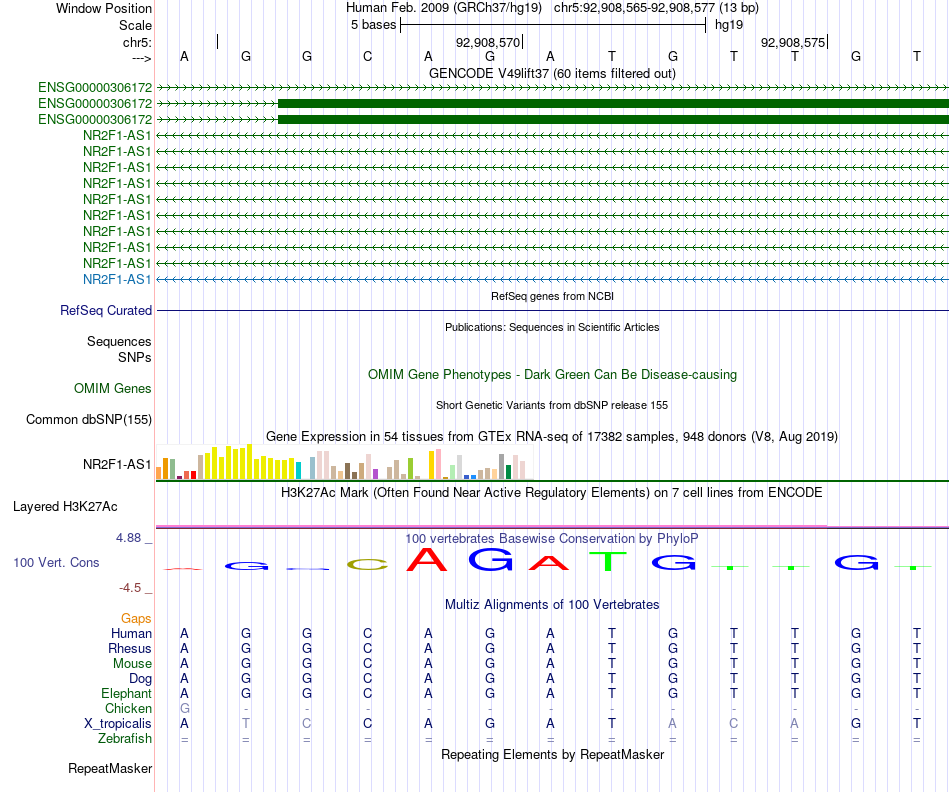
Task: Click the ---> sequence direction arrow label
Action: coord(141,58)
